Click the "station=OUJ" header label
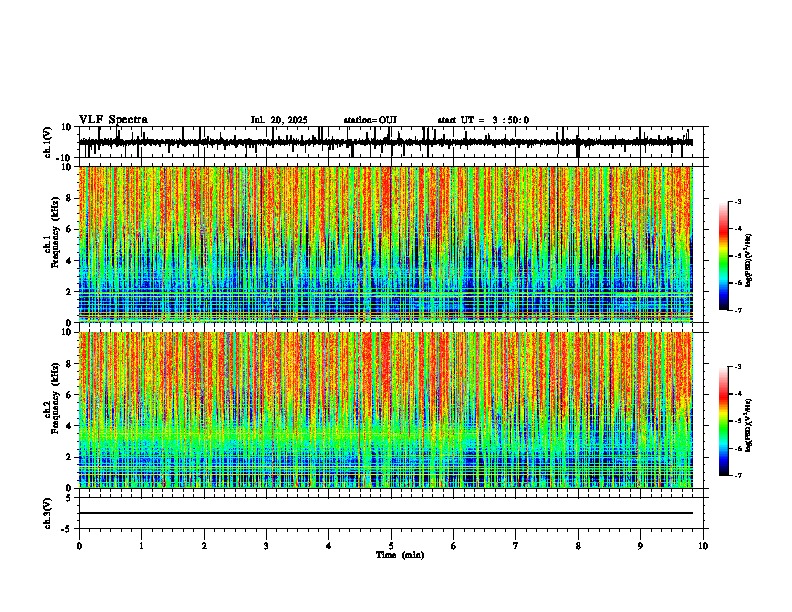Screen dimensions: 792x612 pos(370,120)
